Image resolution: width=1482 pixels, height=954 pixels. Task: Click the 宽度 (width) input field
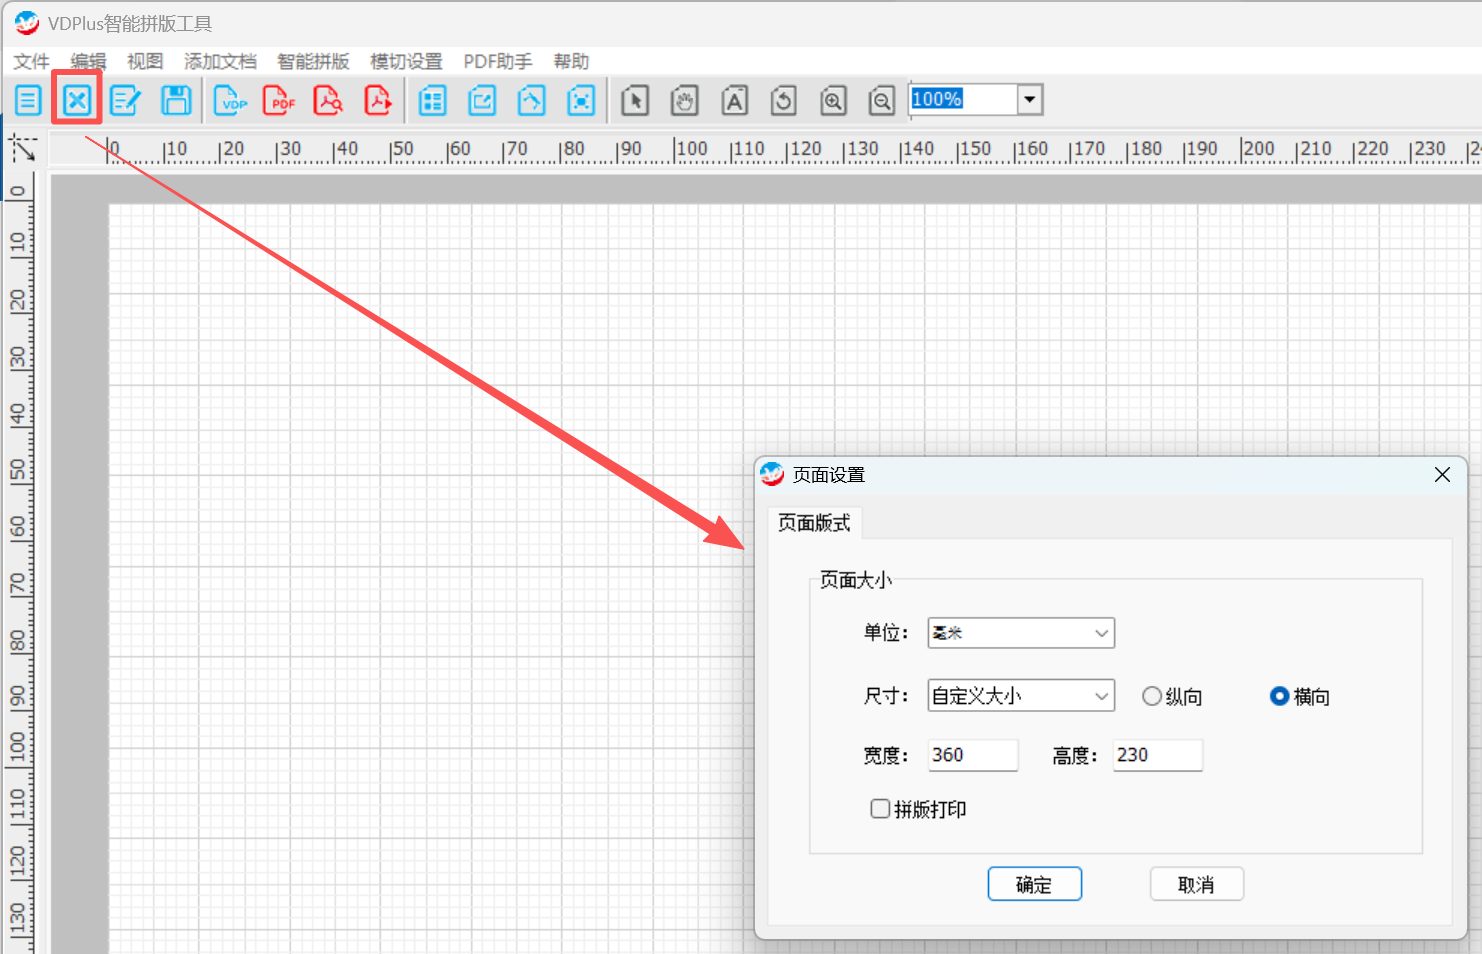coord(972,755)
